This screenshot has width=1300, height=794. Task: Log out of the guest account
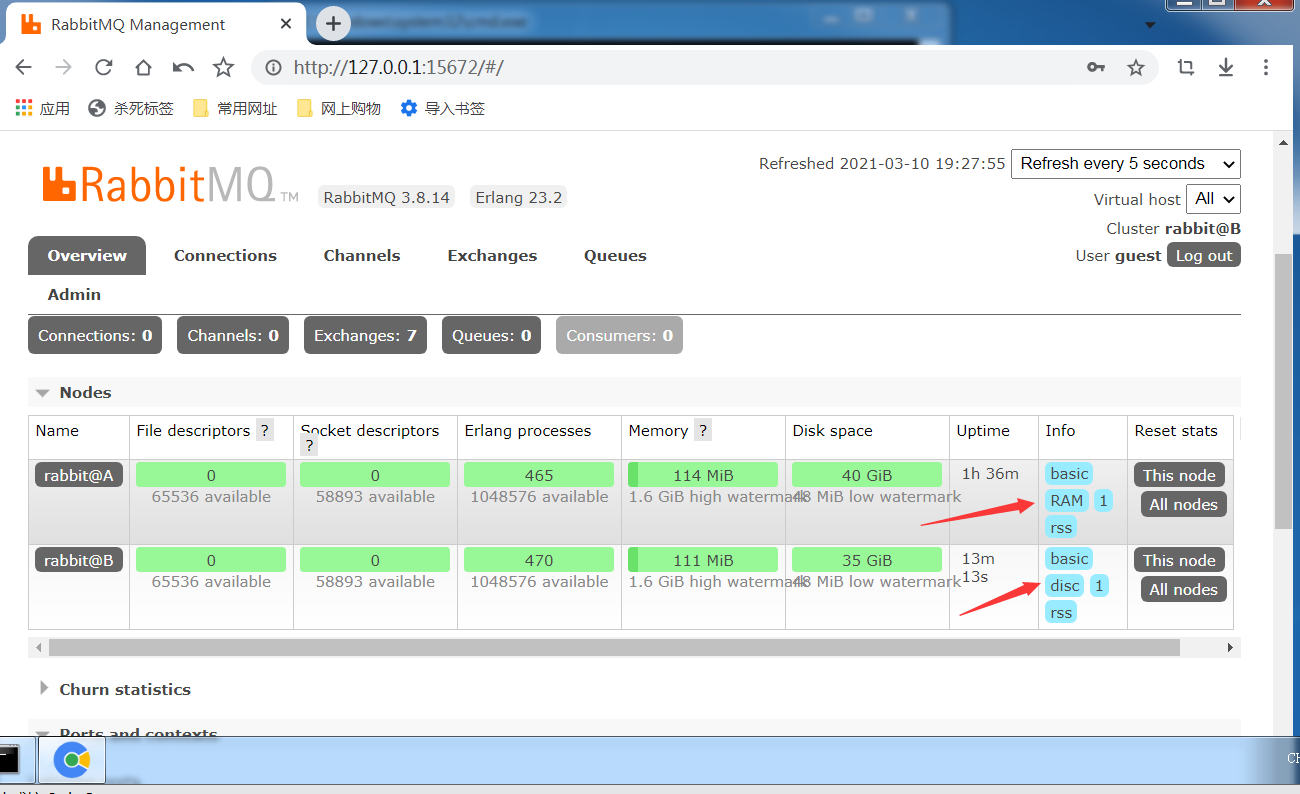pos(1204,255)
